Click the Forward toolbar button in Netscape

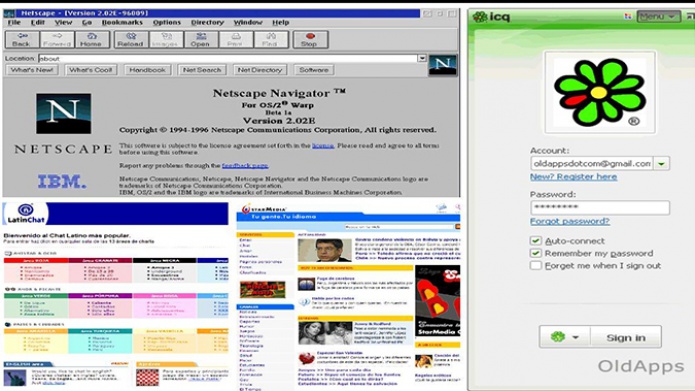click(x=57, y=39)
